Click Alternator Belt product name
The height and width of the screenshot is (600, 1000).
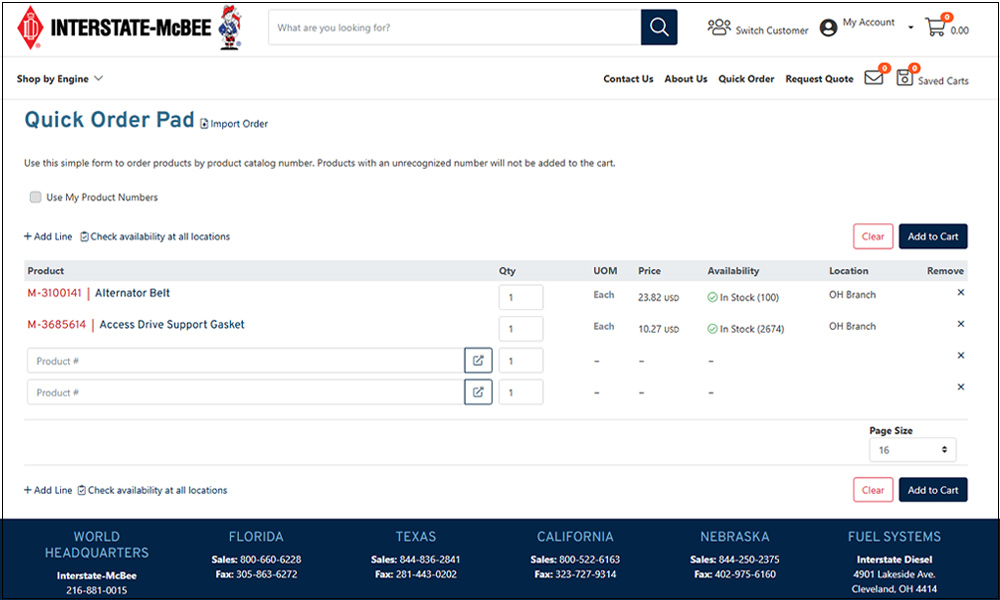133,293
